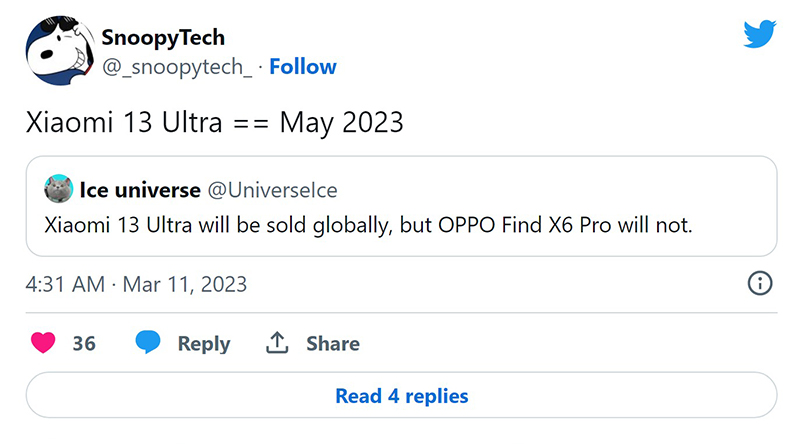801x444 pixels.
Task: Follow the @_snoopytech_ account
Action: (302, 66)
